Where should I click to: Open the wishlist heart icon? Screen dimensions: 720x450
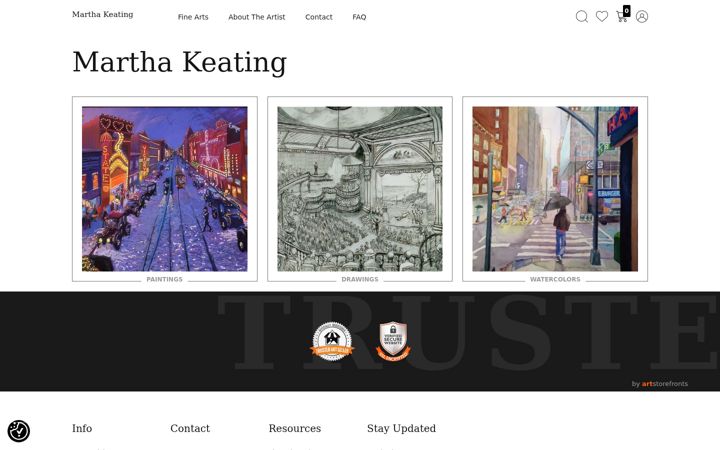602,17
